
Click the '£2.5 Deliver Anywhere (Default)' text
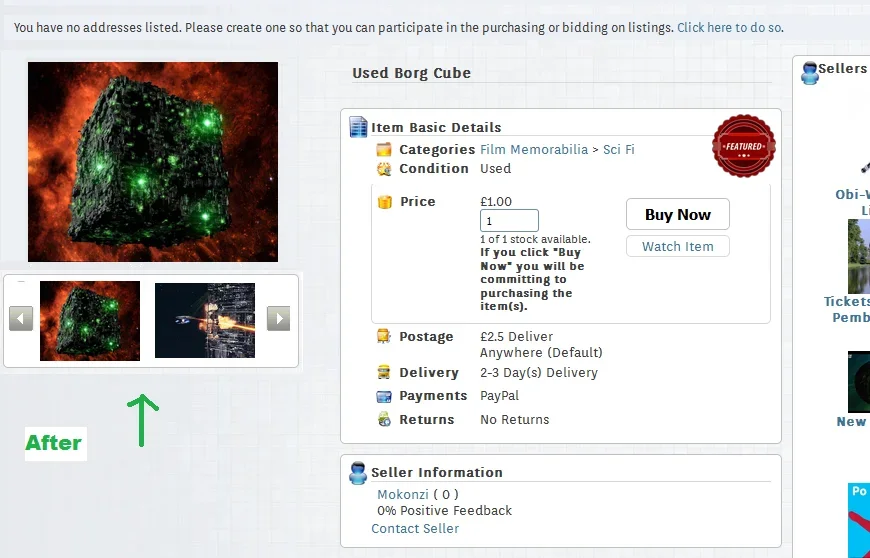[541, 344]
